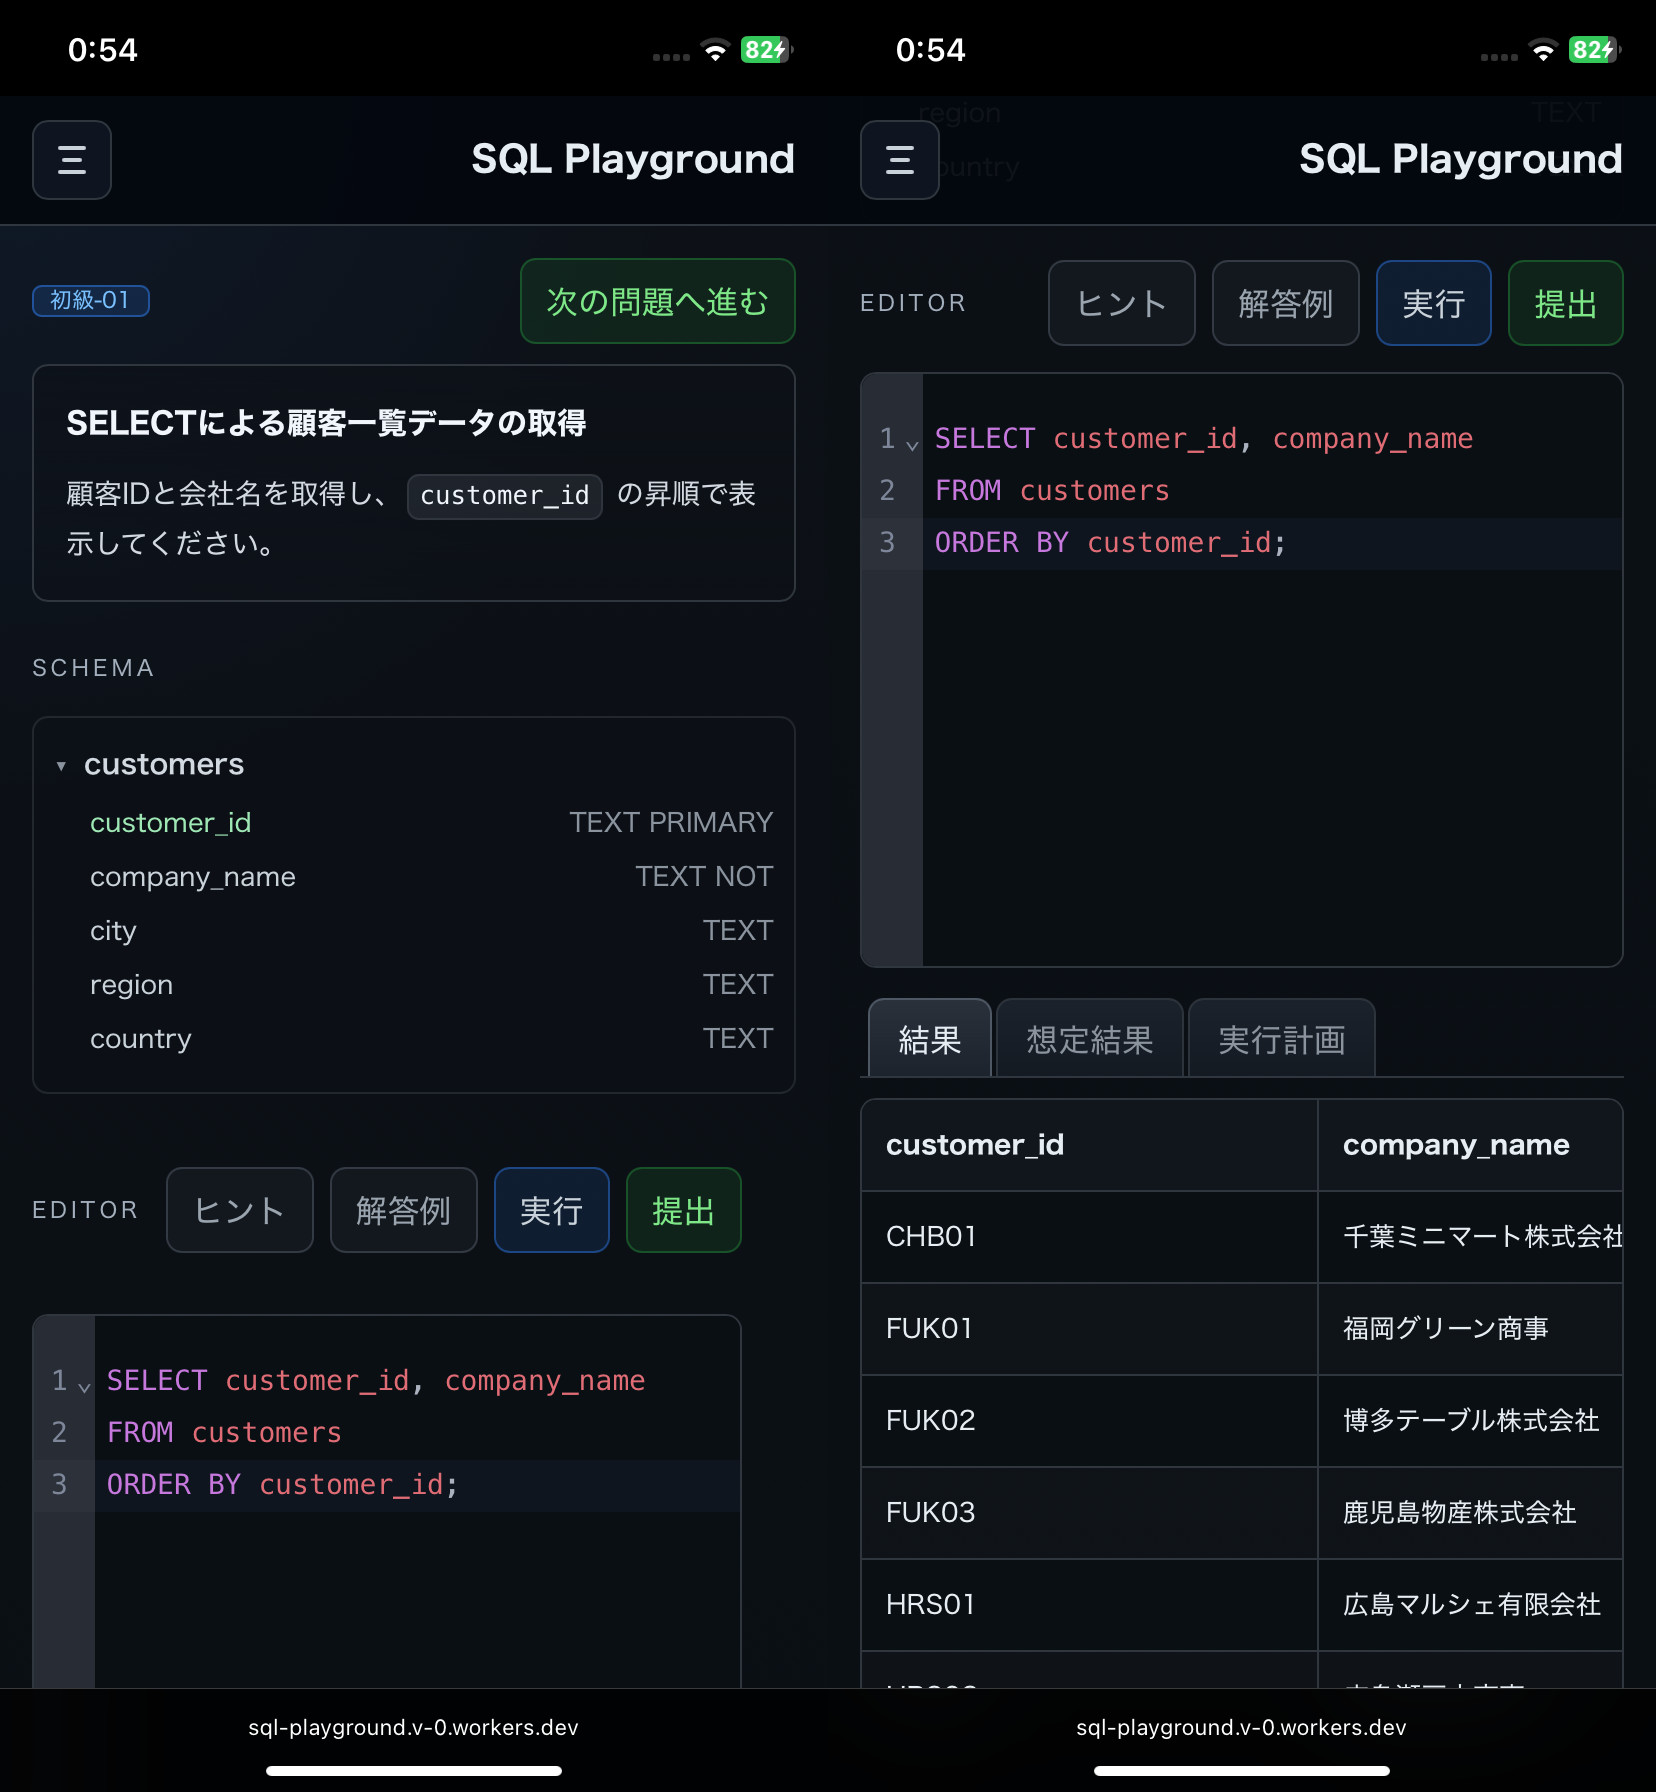Viewport: 1656px width, 1792px height.
Task: Click the 福岡グリーン商事 cell
Action: coord(1470,1329)
